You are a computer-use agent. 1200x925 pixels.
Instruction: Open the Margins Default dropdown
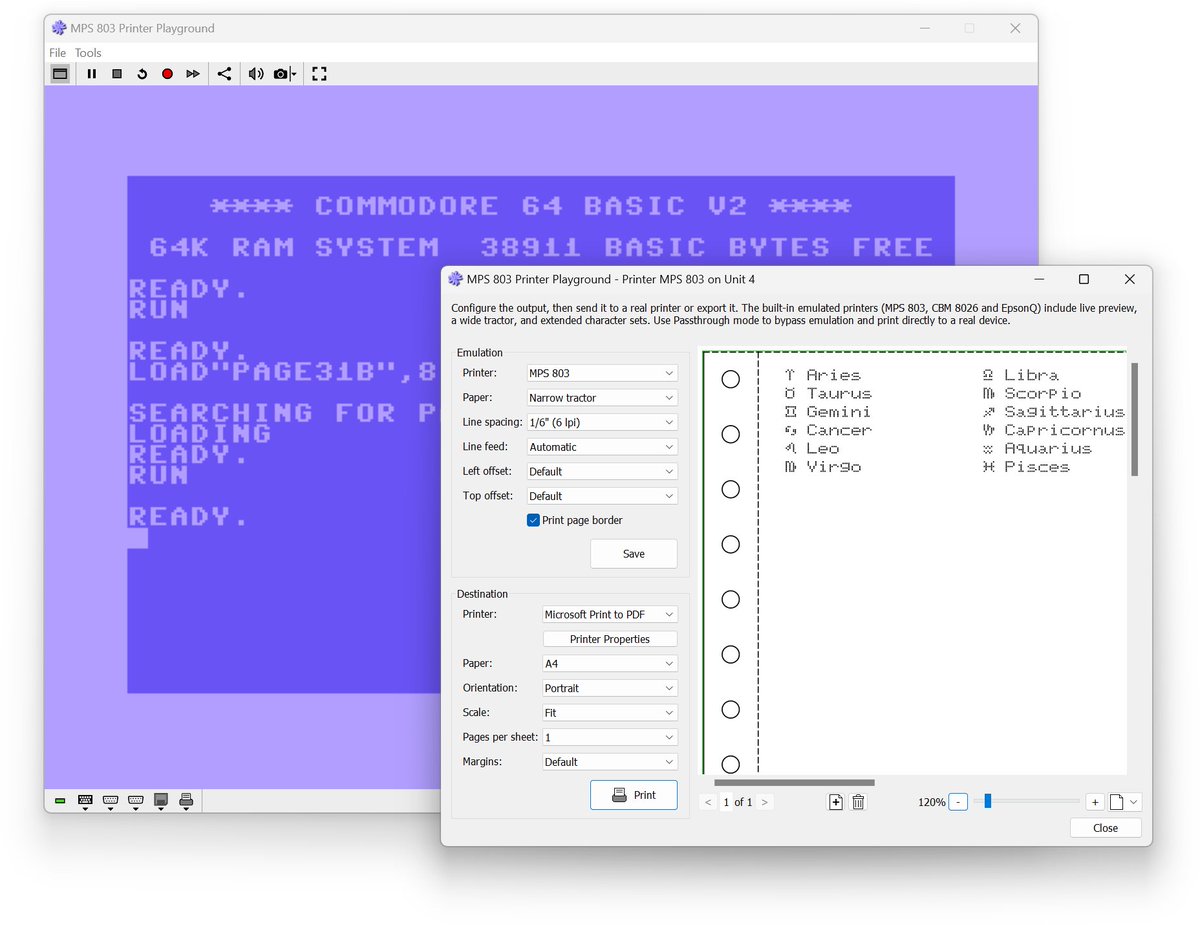tap(610, 762)
